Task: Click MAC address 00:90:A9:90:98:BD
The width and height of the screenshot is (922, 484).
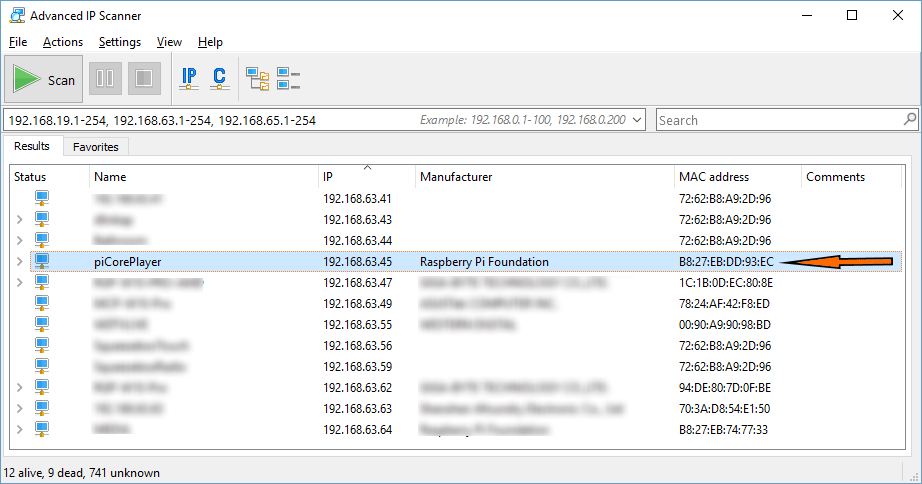Action: 725,325
